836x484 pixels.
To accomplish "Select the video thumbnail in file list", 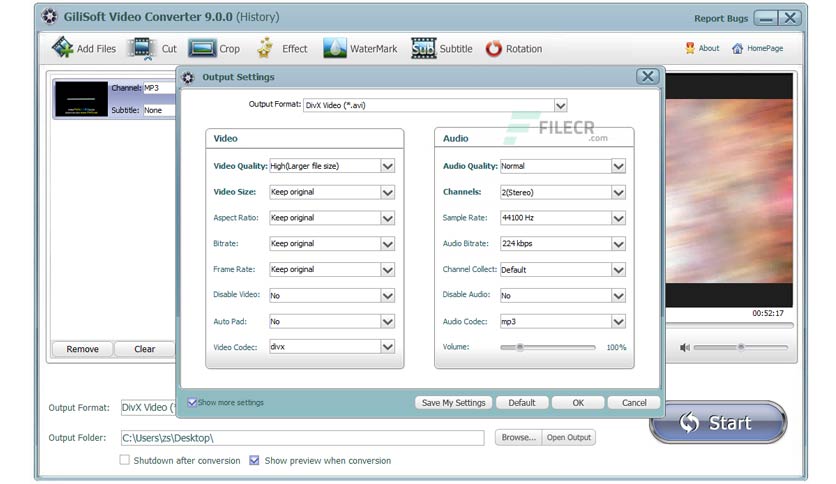I will (81, 99).
